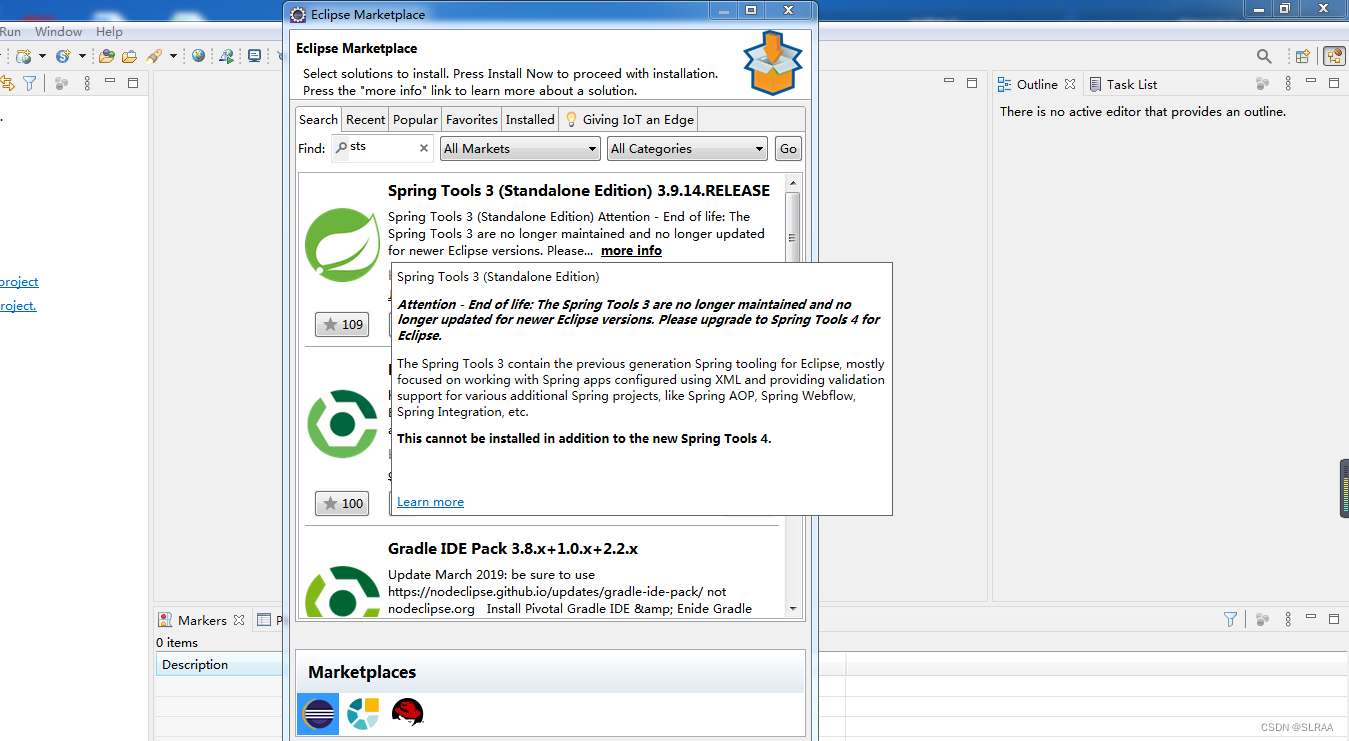This screenshot has width=1349, height=741.
Task: Close the Outline view tab
Action: point(1070,85)
